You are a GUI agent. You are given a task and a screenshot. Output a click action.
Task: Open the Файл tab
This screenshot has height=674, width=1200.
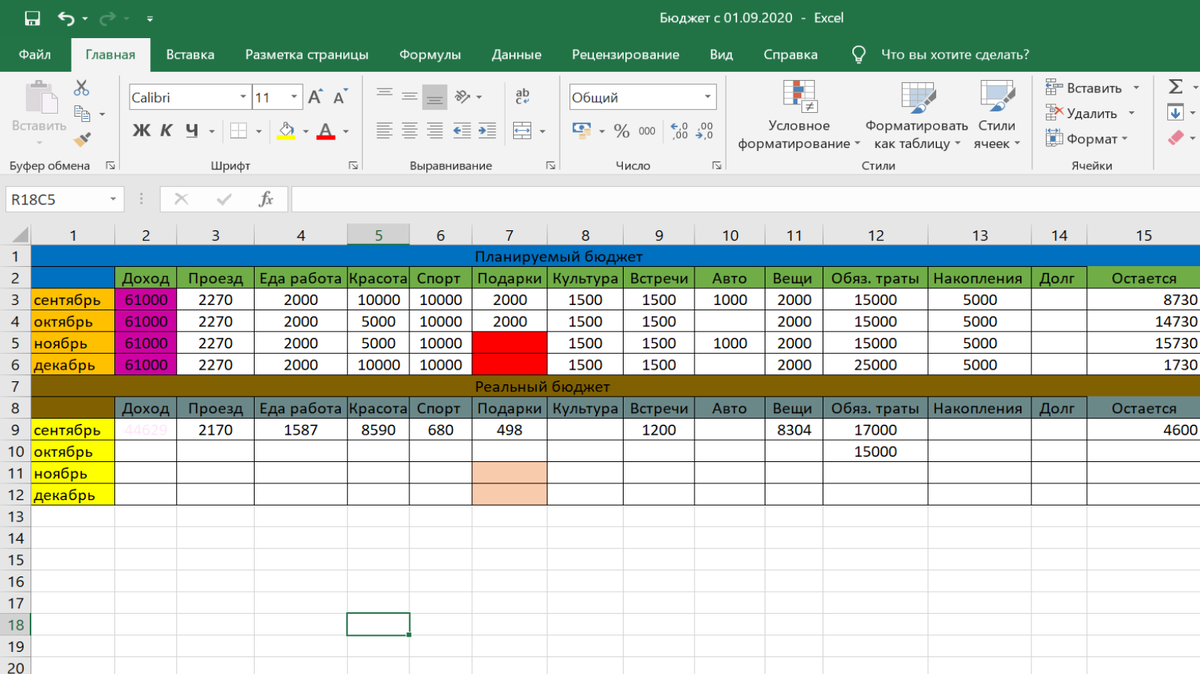coord(35,54)
